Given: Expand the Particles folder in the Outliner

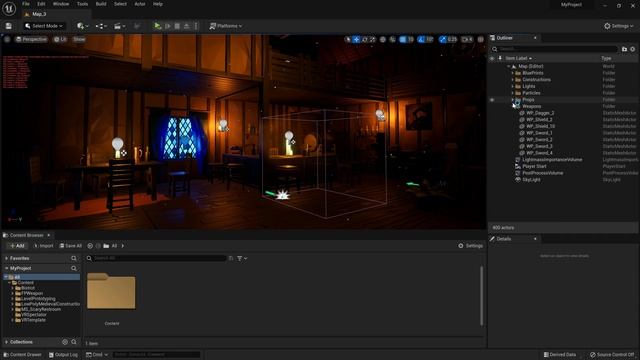Looking at the screenshot, I should point(513,93).
